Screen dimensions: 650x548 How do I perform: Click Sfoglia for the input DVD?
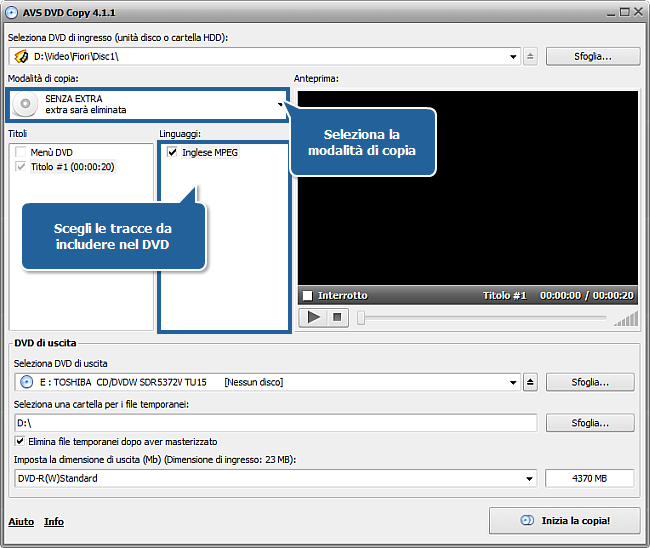click(x=593, y=56)
